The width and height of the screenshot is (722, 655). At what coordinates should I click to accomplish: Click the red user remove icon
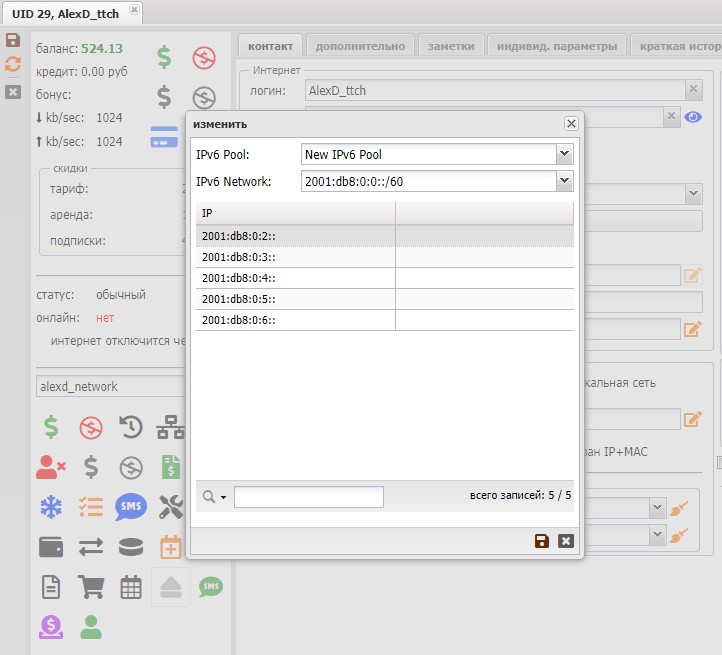click(51, 467)
